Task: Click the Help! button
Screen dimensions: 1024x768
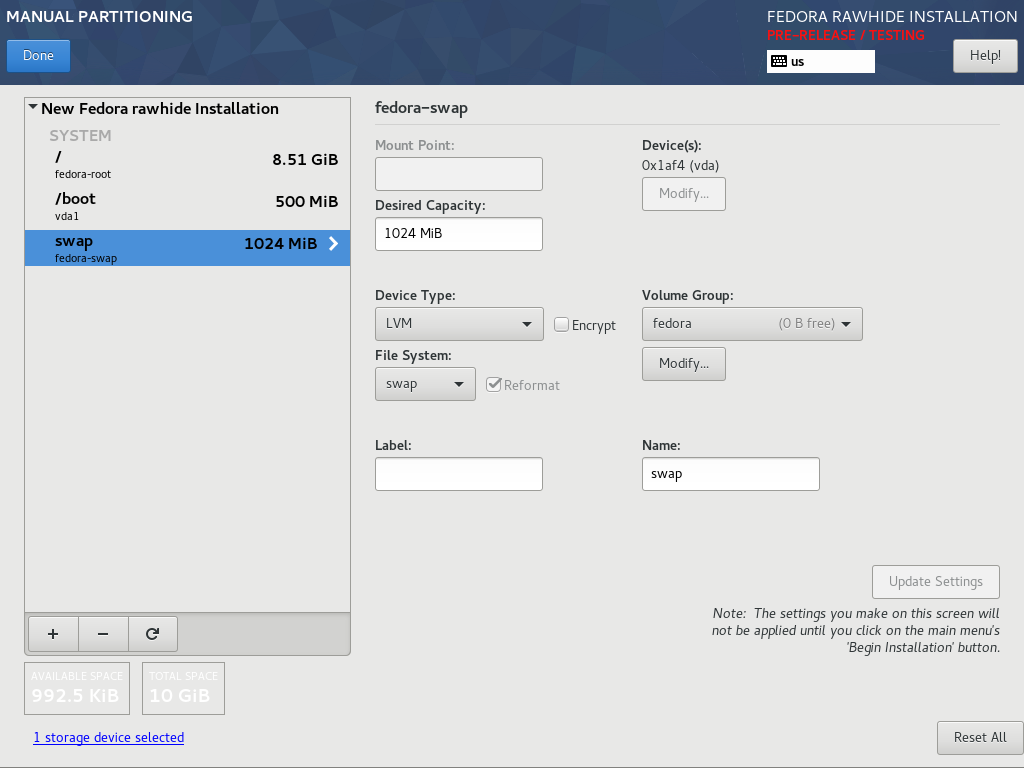Action: pos(985,56)
